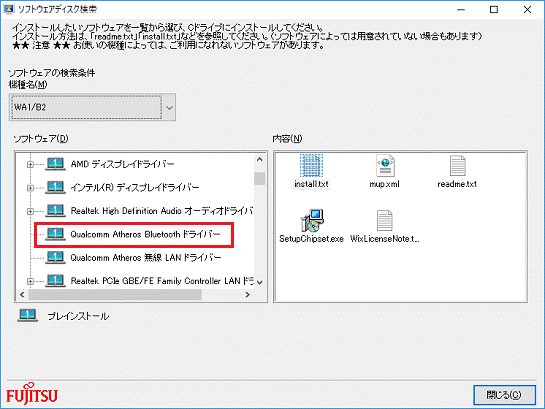
Task: Click the Intel(R) display driver laptop icon
Action: [56, 187]
